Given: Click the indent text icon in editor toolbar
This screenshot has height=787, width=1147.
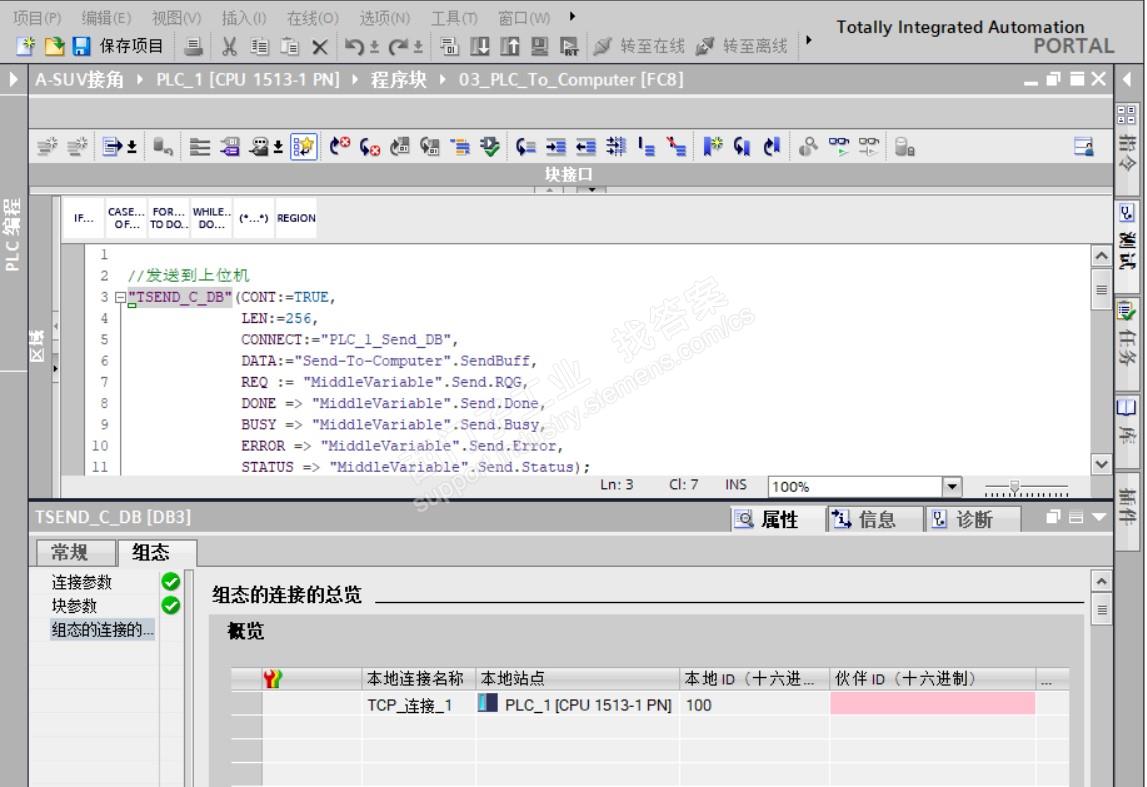Looking at the screenshot, I should (x=556, y=147).
